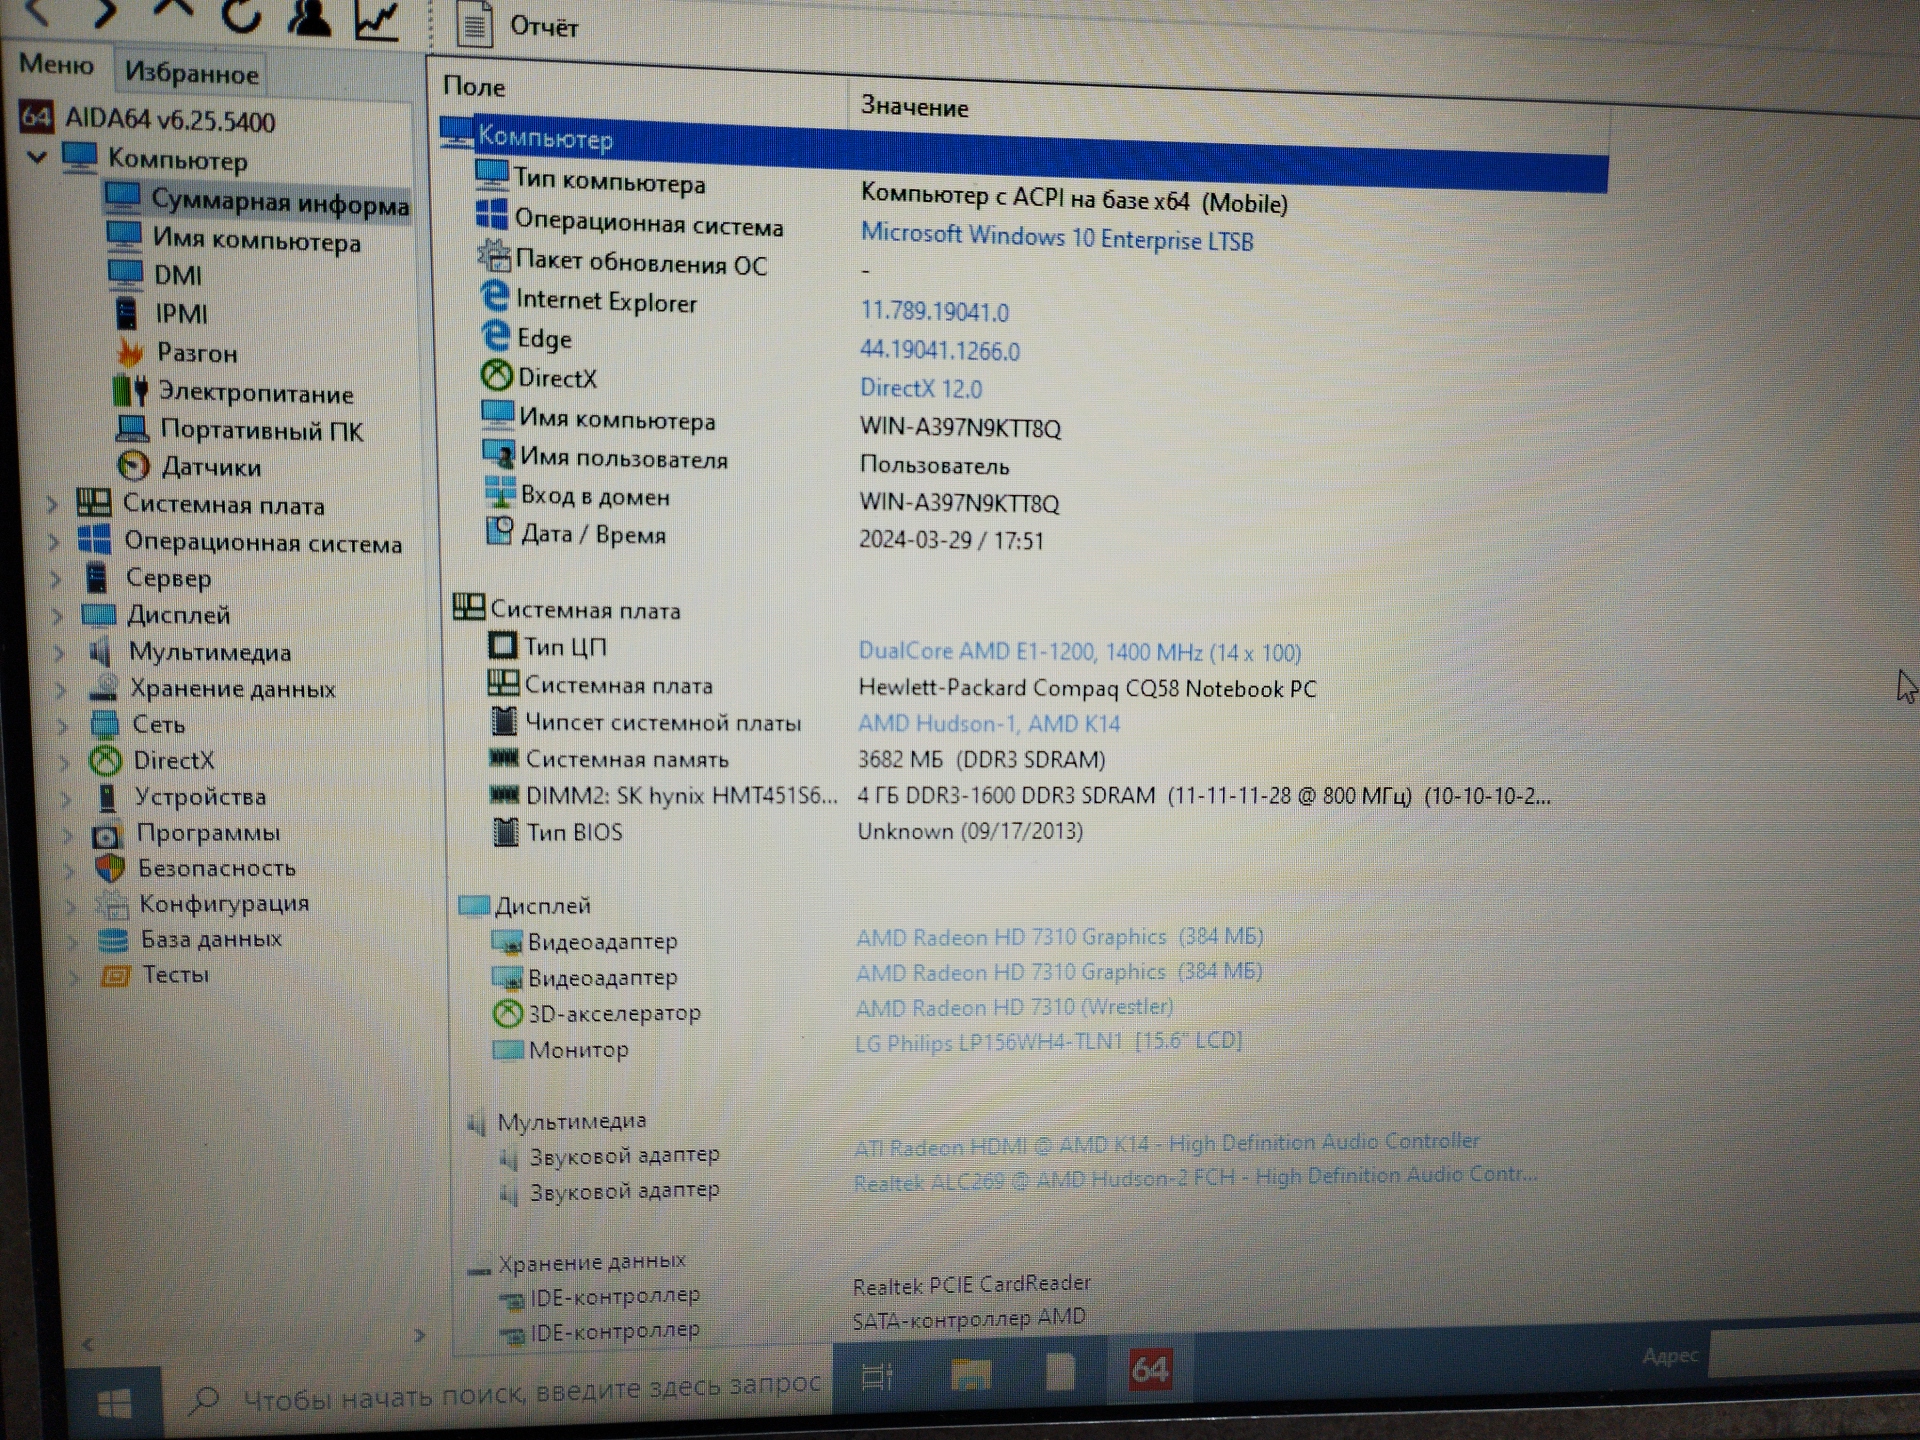The height and width of the screenshot is (1440, 1920).
Task: Click the База данных icon in tree
Action: (x=113, y=940)
